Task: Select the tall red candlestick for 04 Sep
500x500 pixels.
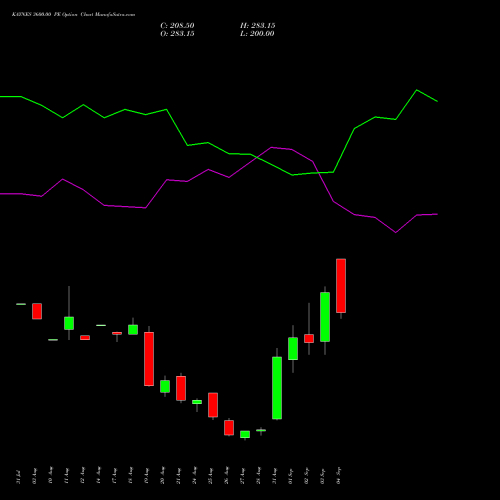Action: 341,286
